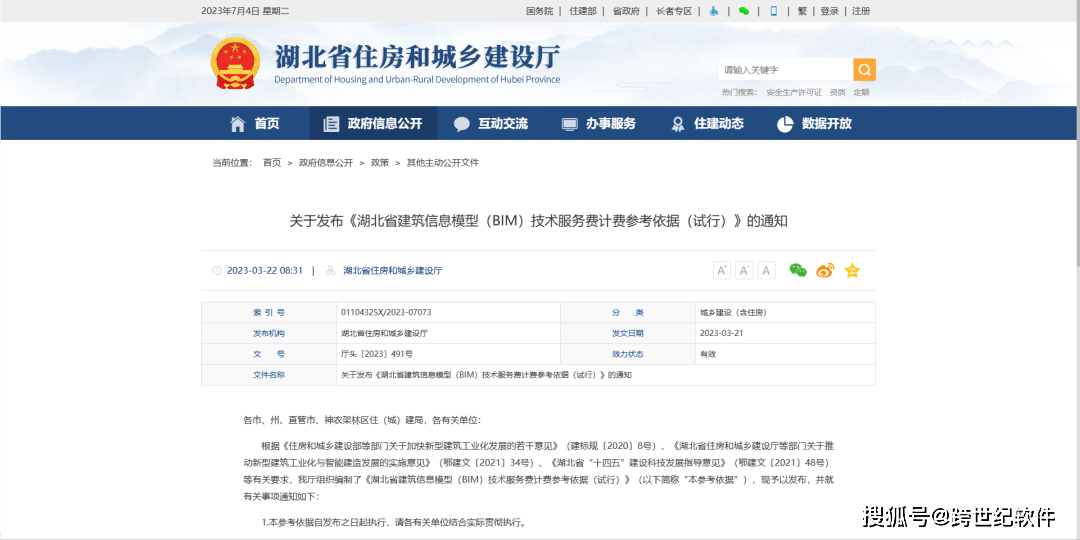Select hot search term 资质
The height and width of the screenshot is (540, 1080).
(x=838, y=92)
